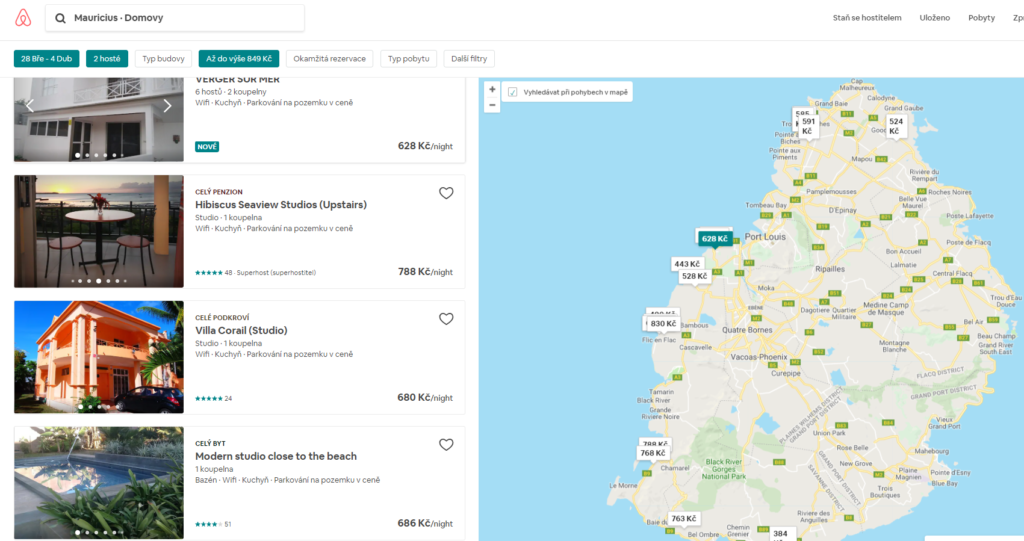Screen dimensions: 1024x541
Task: Open the Uloženo menu item
Action: [934, 18]
